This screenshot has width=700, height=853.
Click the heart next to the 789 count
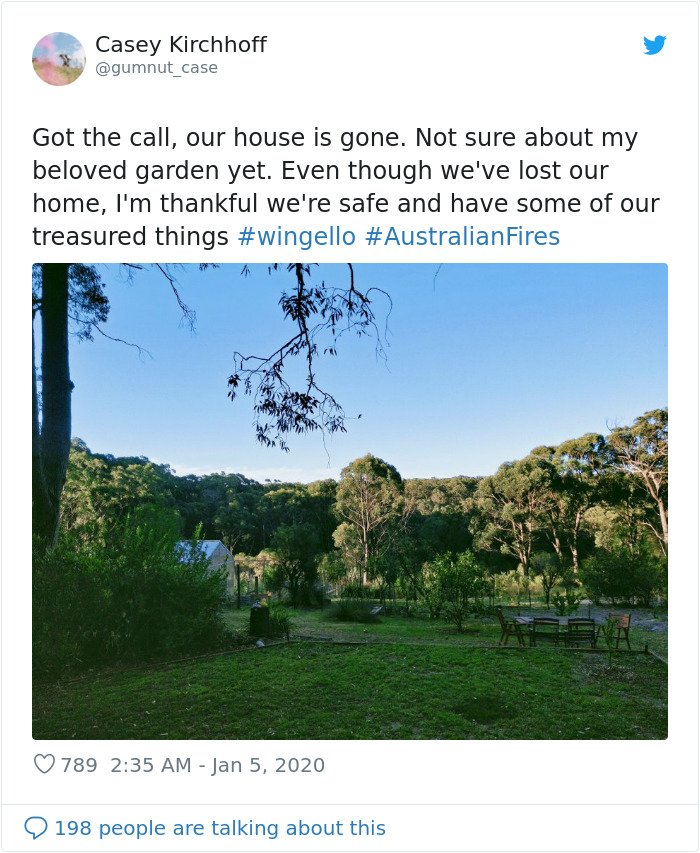(x=44, y=764)
